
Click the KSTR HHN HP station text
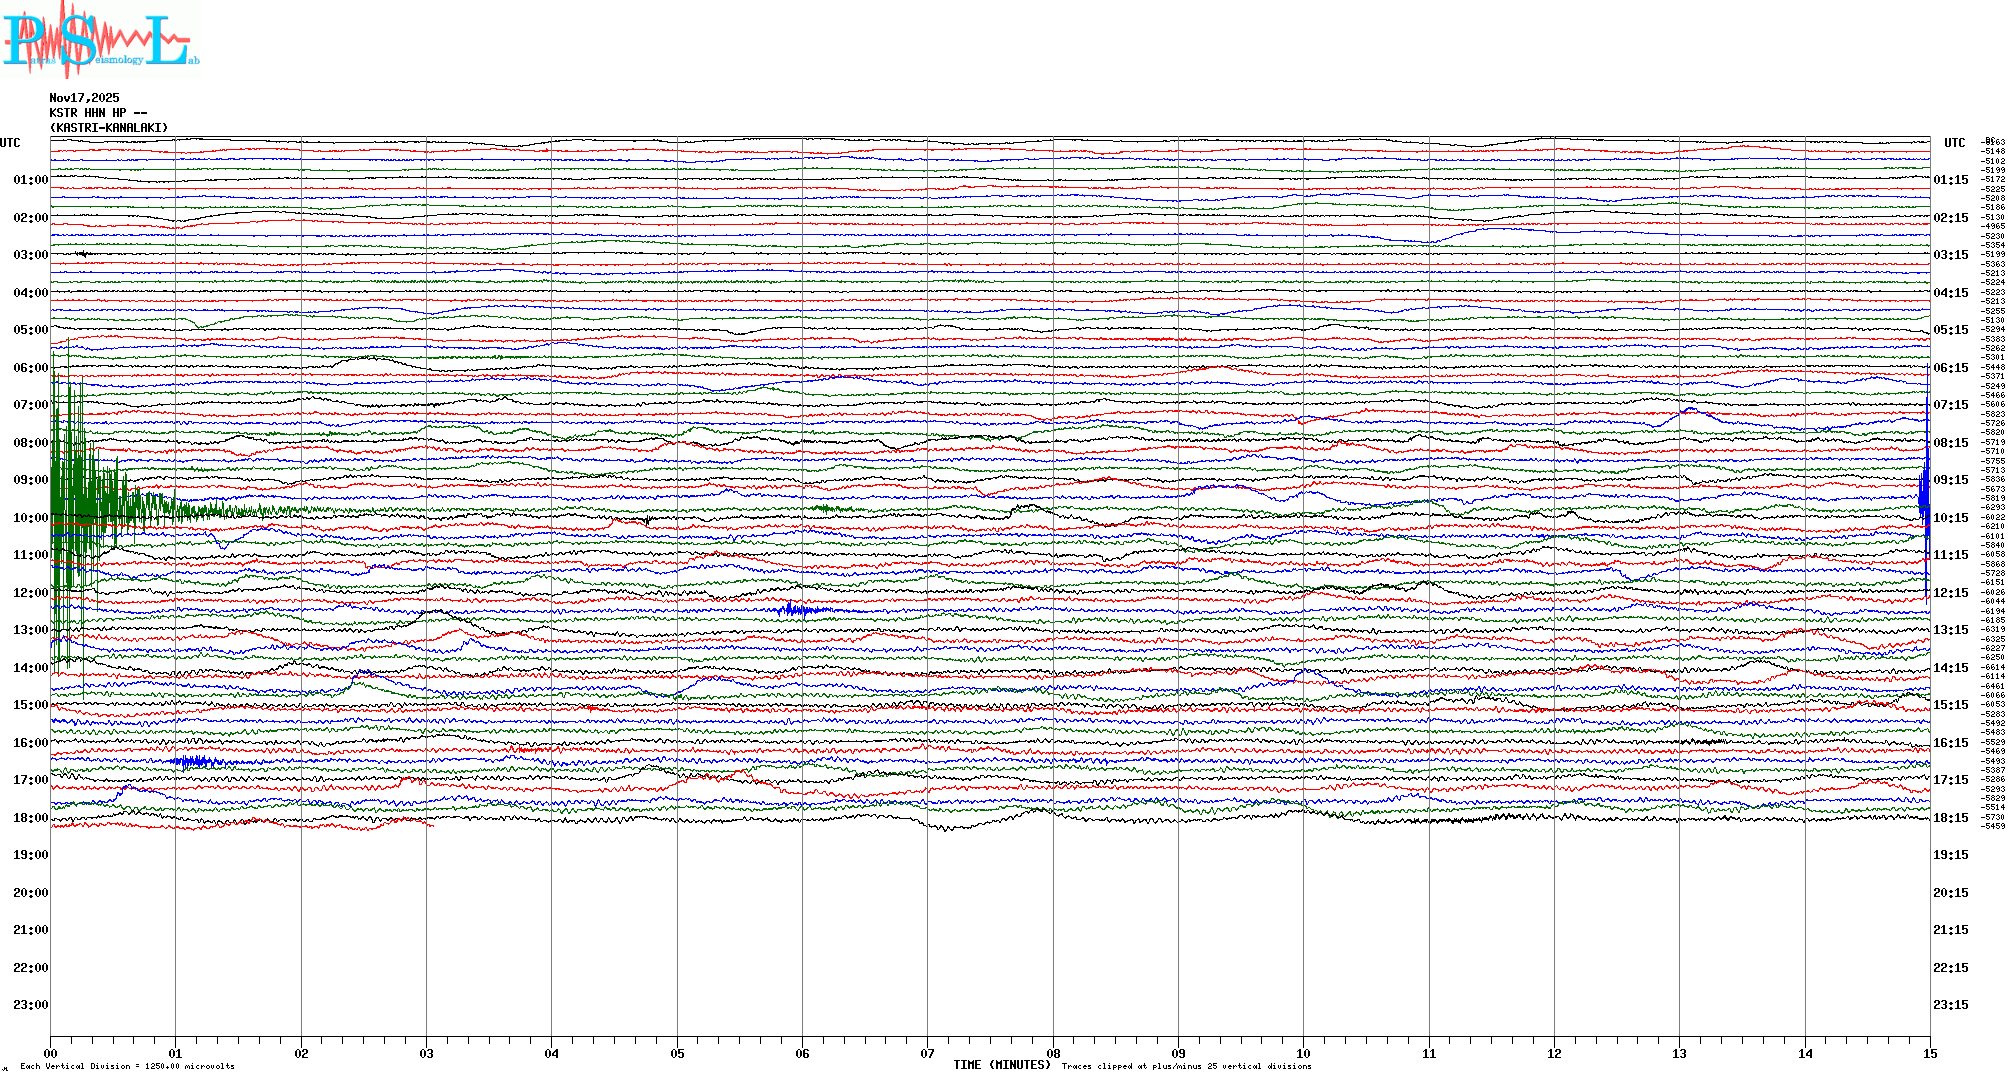pos(97,113)
